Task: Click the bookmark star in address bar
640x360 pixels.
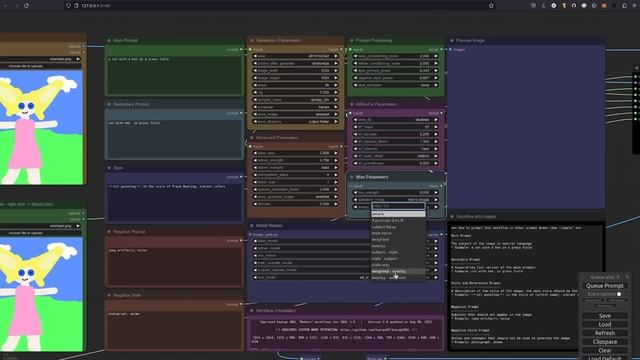Action: click(x=491, y=6)
